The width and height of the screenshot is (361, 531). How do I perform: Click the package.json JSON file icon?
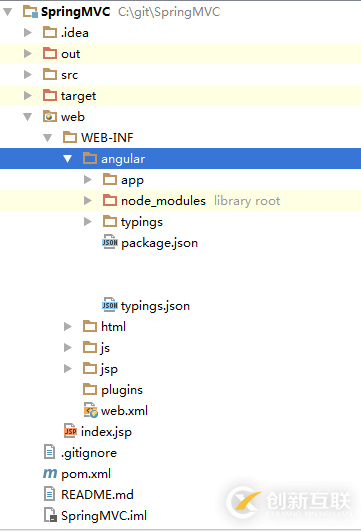pos(110,242)
